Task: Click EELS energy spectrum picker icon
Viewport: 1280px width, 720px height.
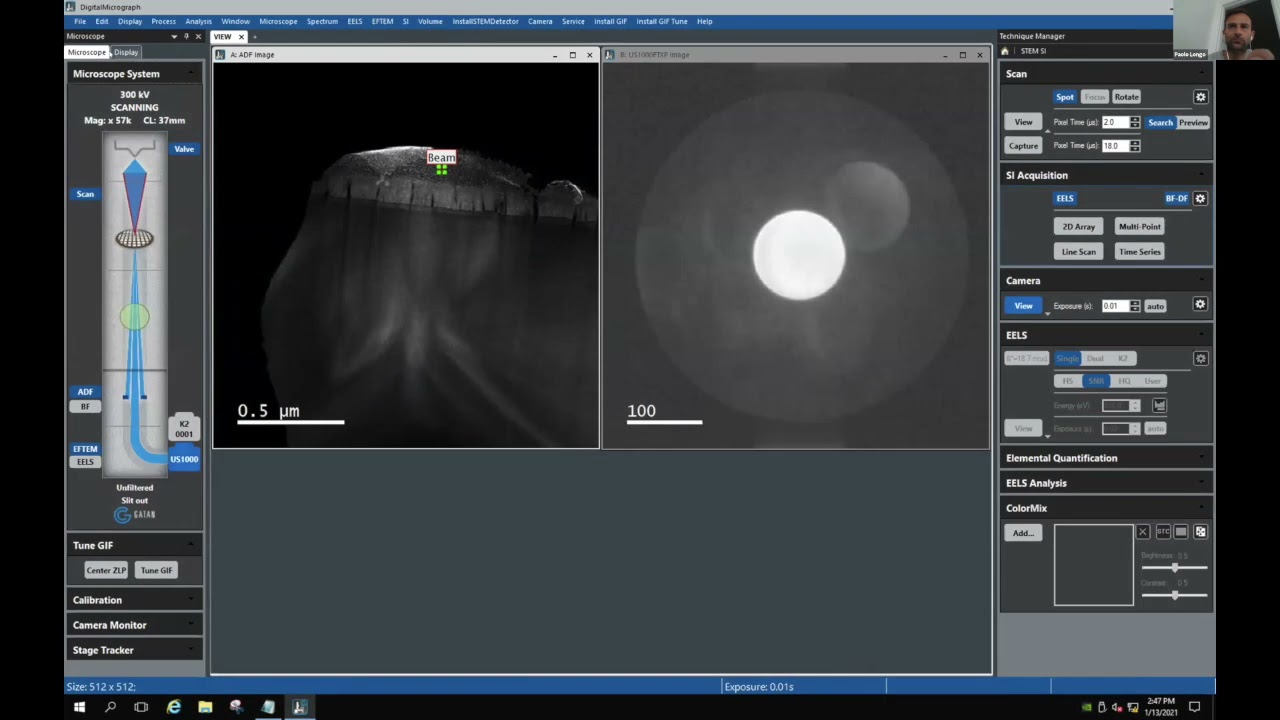Action: coord(1159,405)
